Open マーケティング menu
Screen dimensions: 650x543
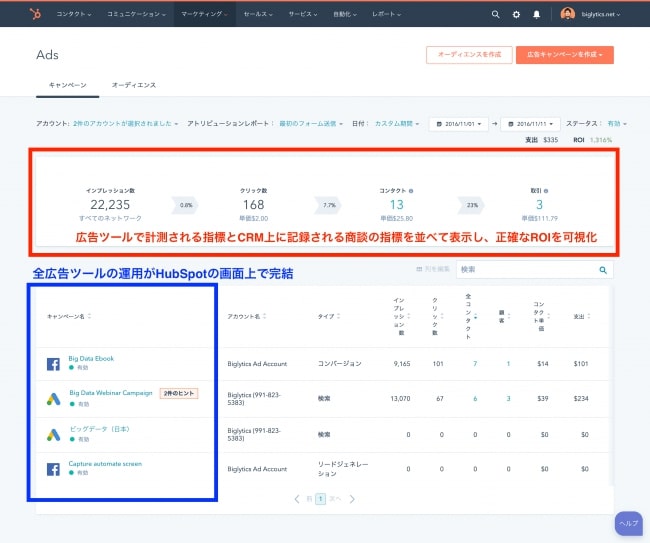[x=204, y=14]
